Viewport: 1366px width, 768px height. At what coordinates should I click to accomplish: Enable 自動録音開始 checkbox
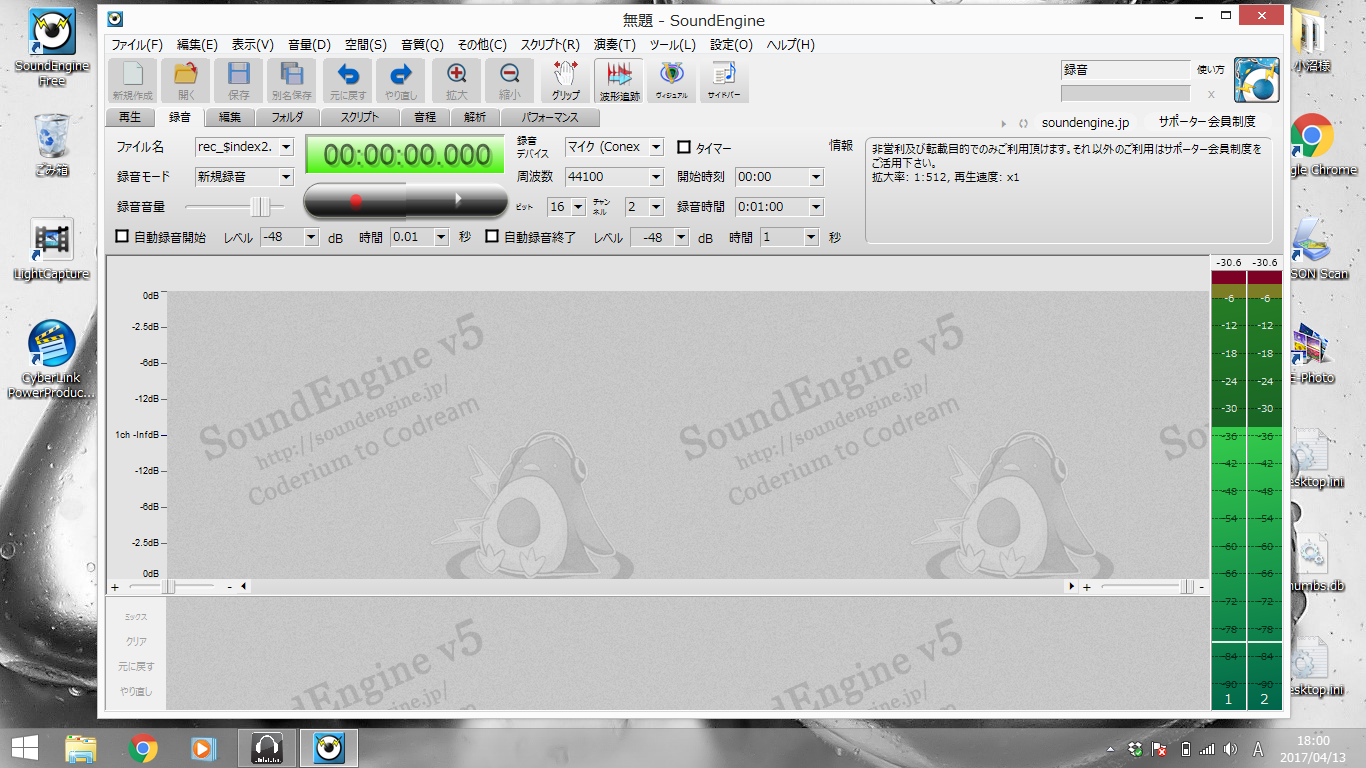click(123, 237)
